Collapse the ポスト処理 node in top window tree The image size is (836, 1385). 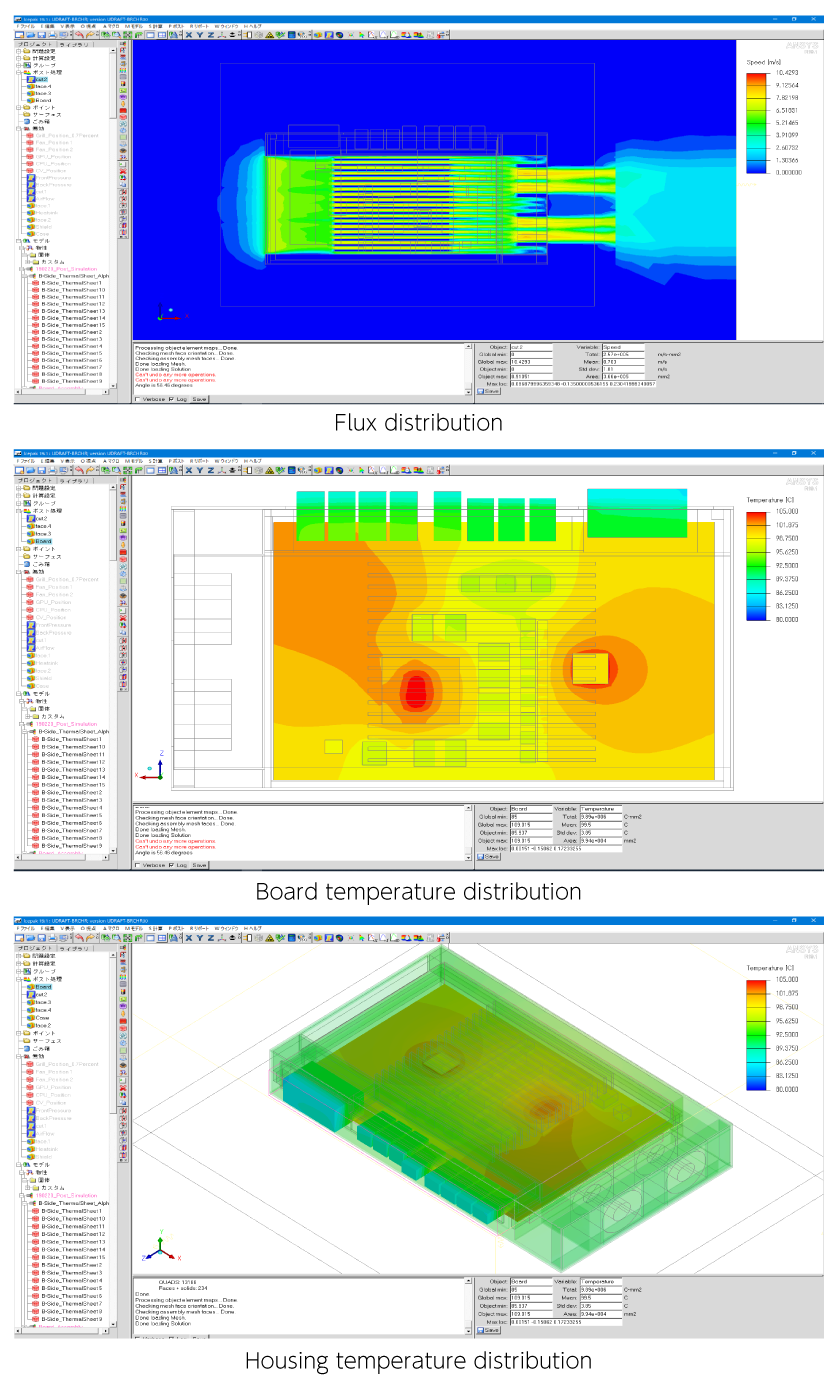(x=19, y=72)
